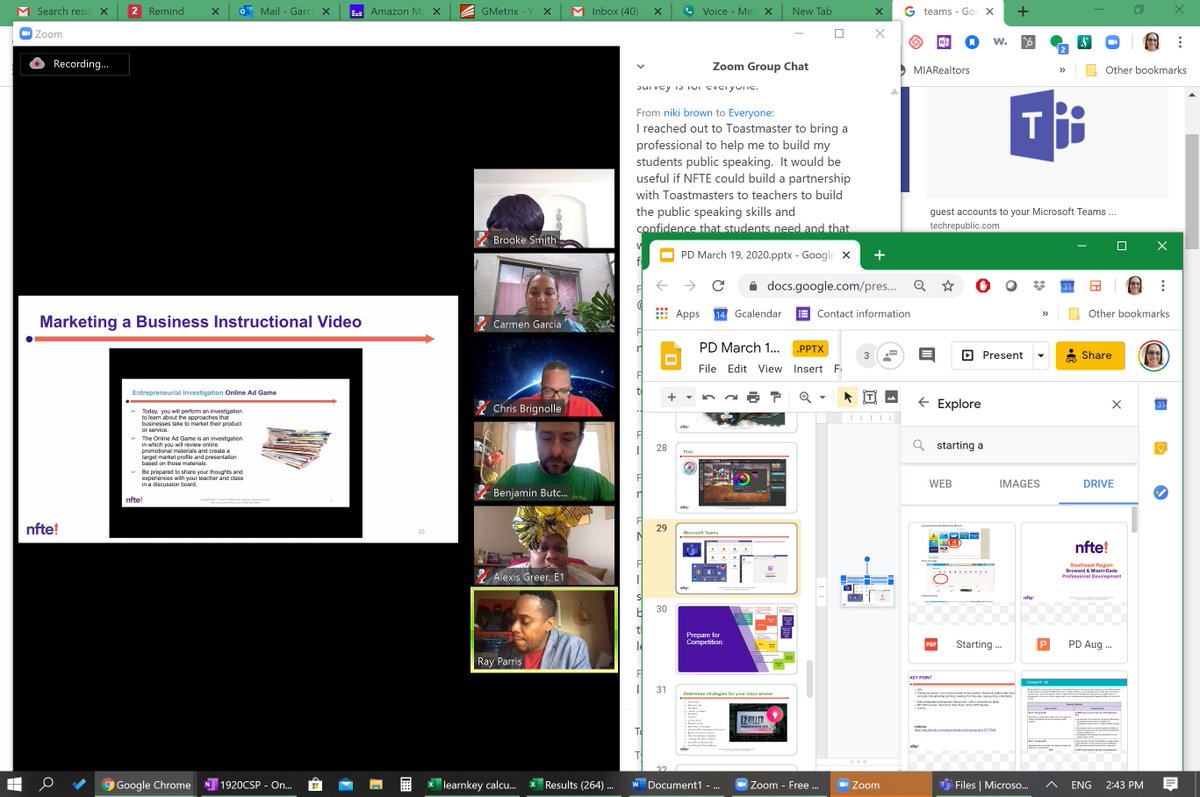
Task: Open the Contact information bookmark
Action: click(853, 313)
